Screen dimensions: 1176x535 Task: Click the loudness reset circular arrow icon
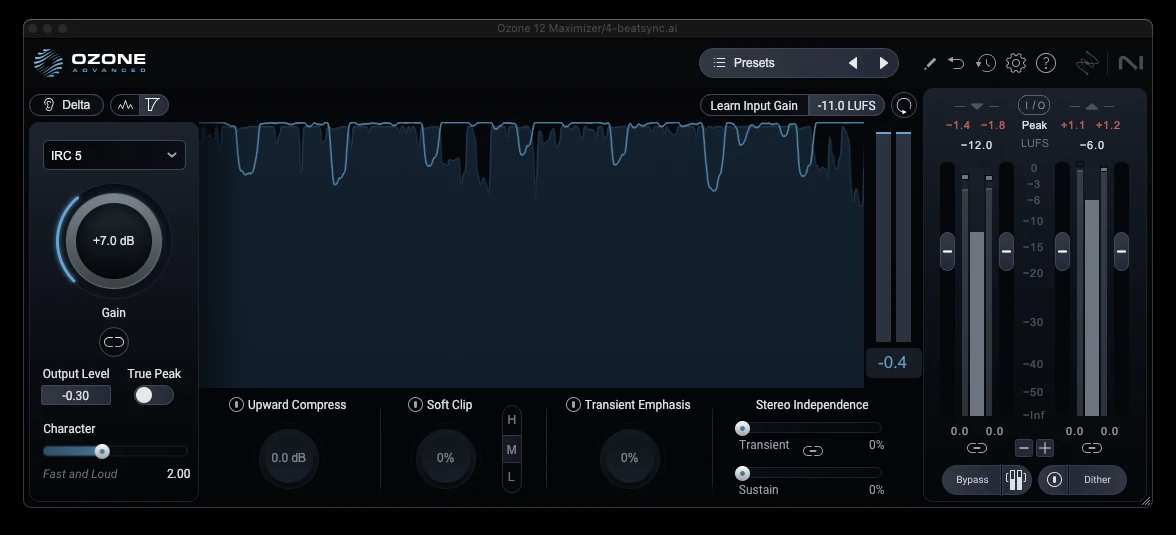904,106
